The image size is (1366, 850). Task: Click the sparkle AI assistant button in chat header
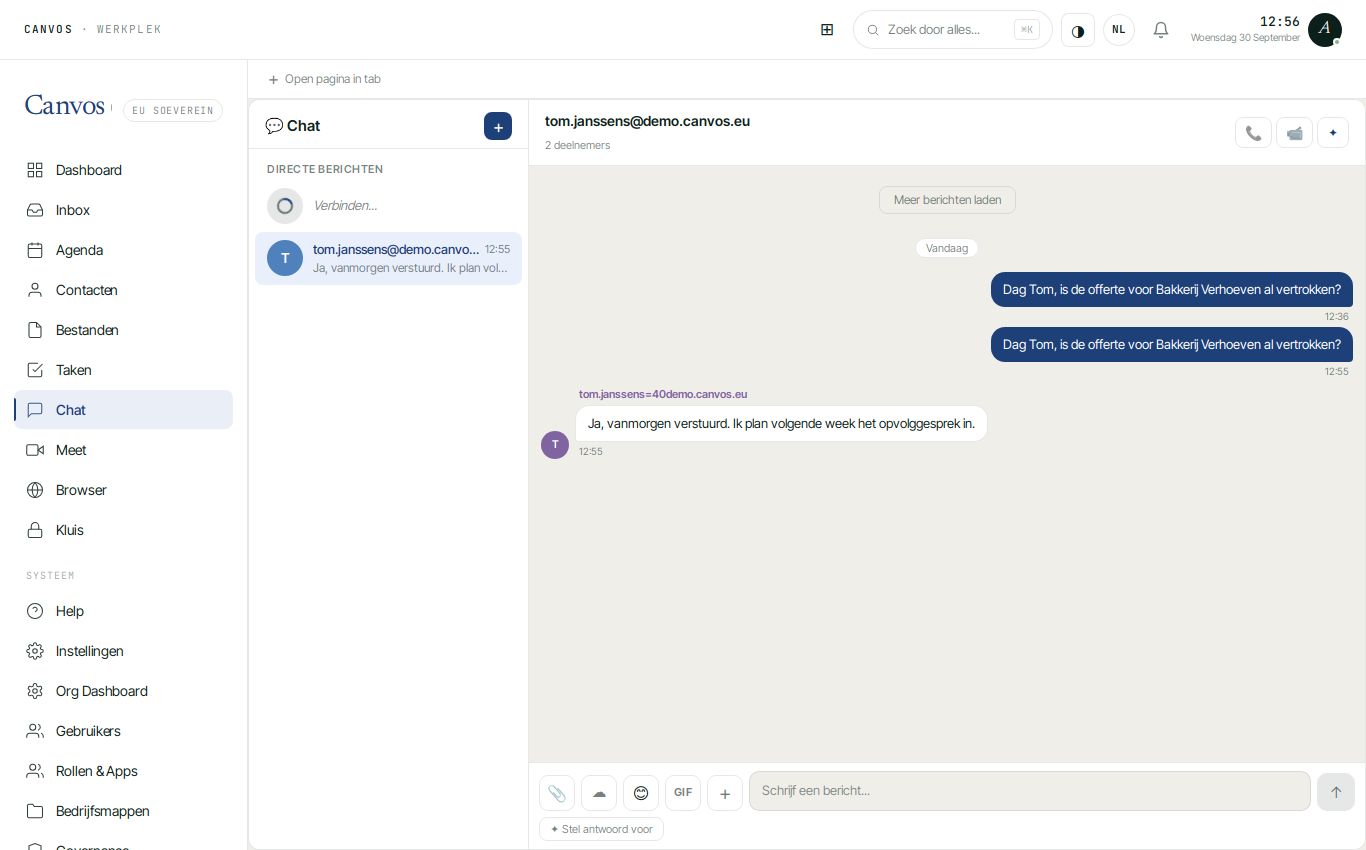[1333, 133]
